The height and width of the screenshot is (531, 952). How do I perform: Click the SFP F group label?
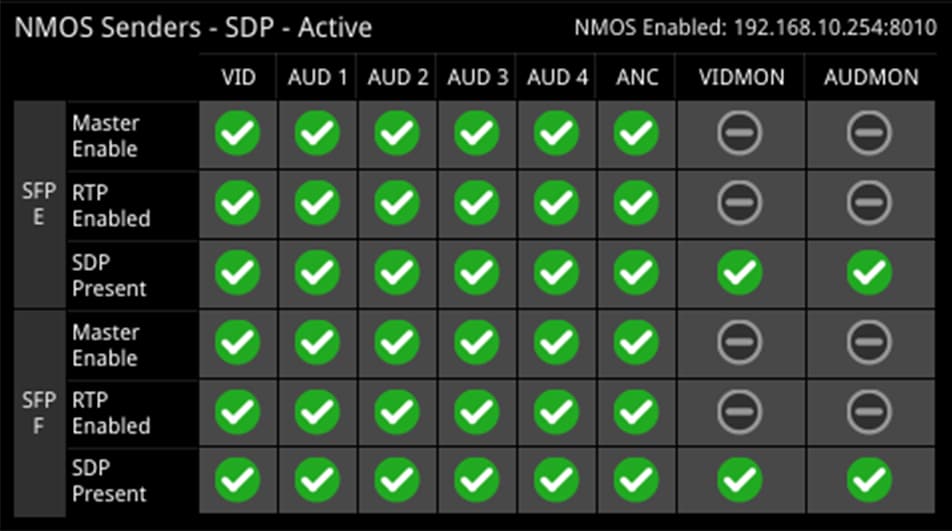click(x=39, y=413)
